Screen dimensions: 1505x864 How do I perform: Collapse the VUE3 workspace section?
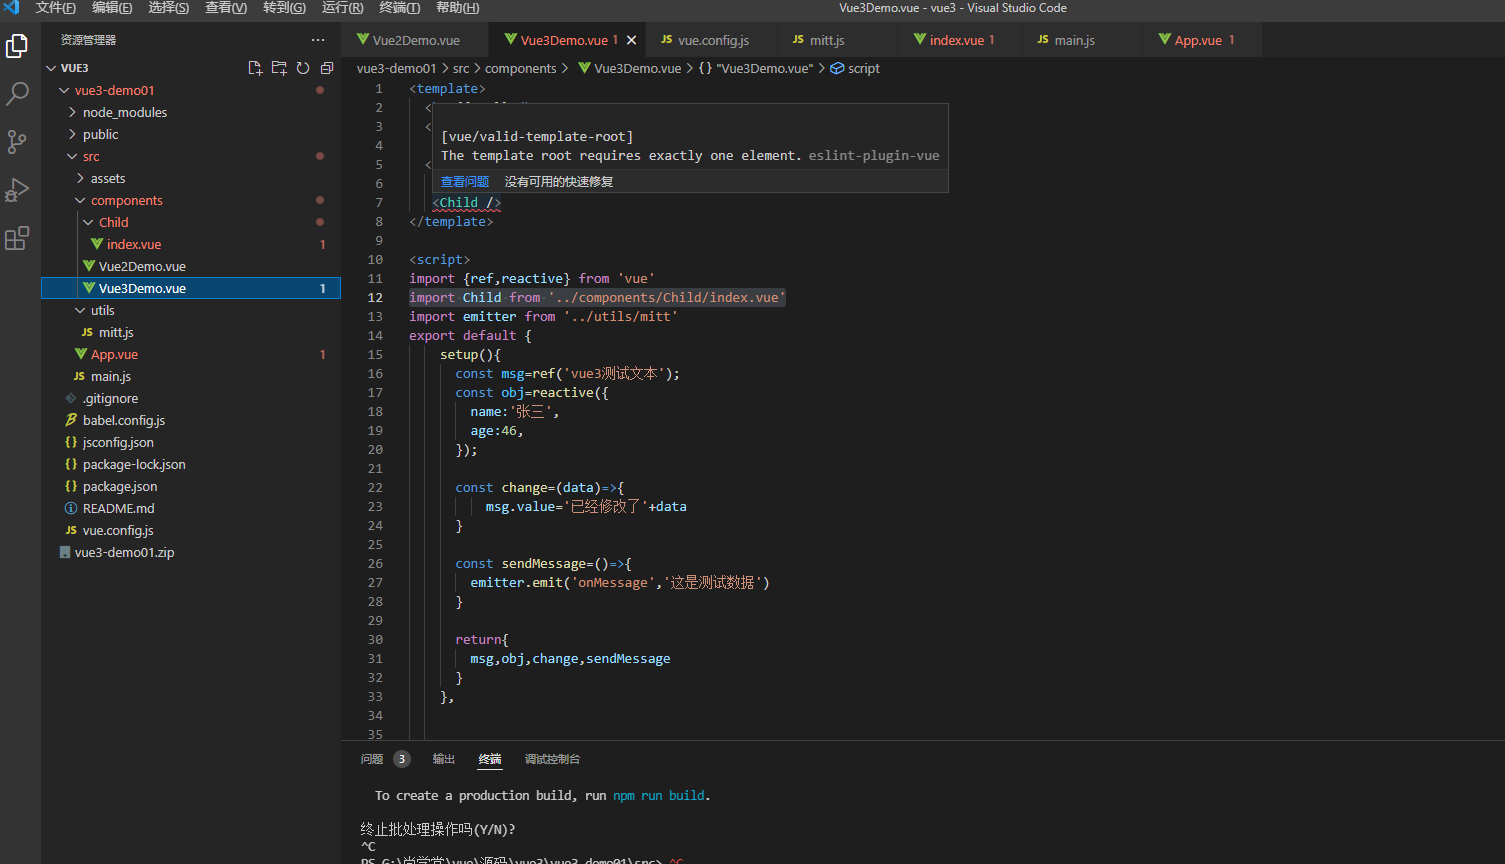(52, 68)
